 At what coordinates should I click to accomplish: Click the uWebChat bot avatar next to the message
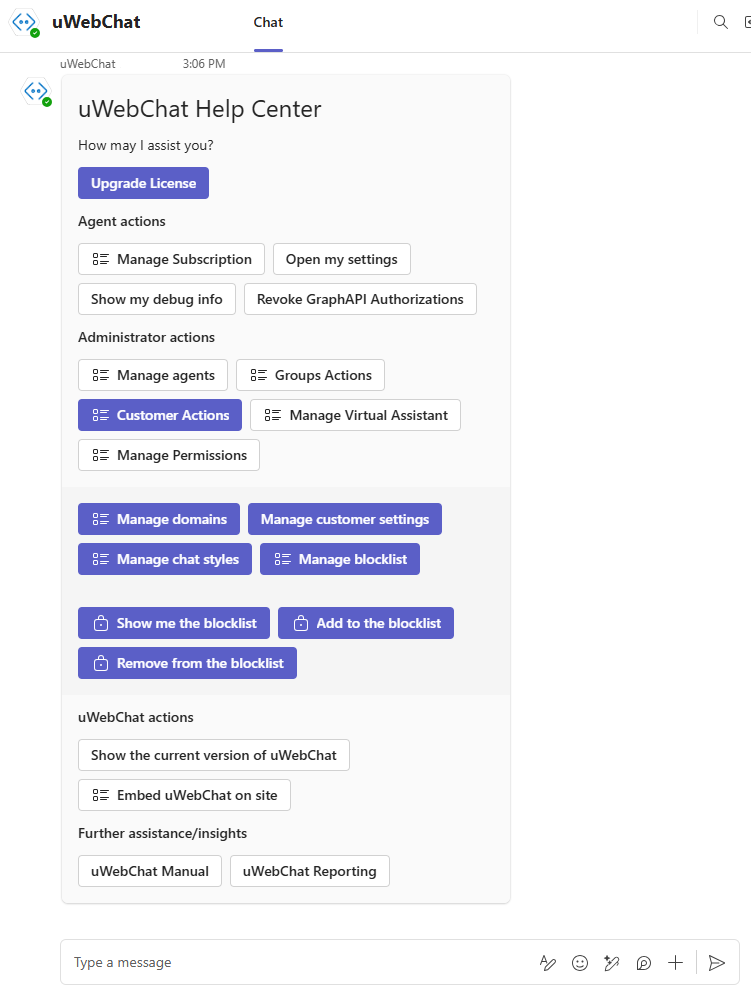tap(36, 92)
